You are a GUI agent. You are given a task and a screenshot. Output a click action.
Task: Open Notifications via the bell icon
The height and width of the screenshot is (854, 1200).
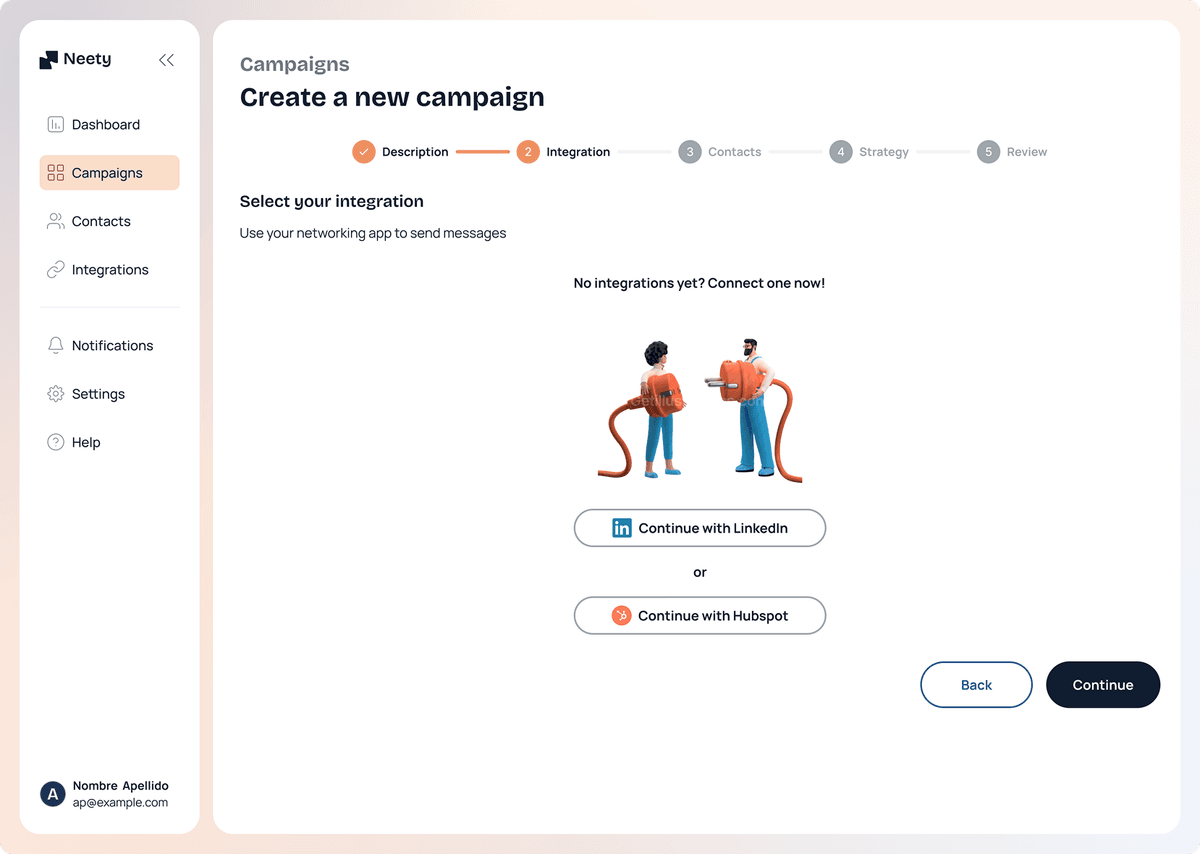pos(56,345)
